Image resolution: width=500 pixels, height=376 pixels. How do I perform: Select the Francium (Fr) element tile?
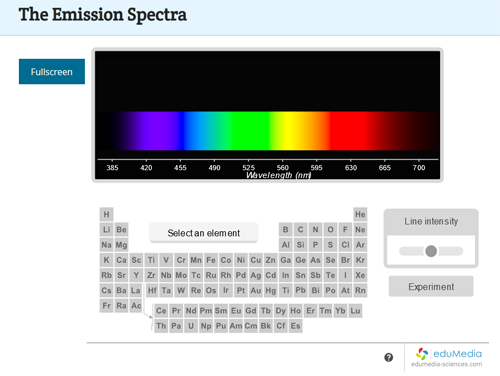point(106,306)
